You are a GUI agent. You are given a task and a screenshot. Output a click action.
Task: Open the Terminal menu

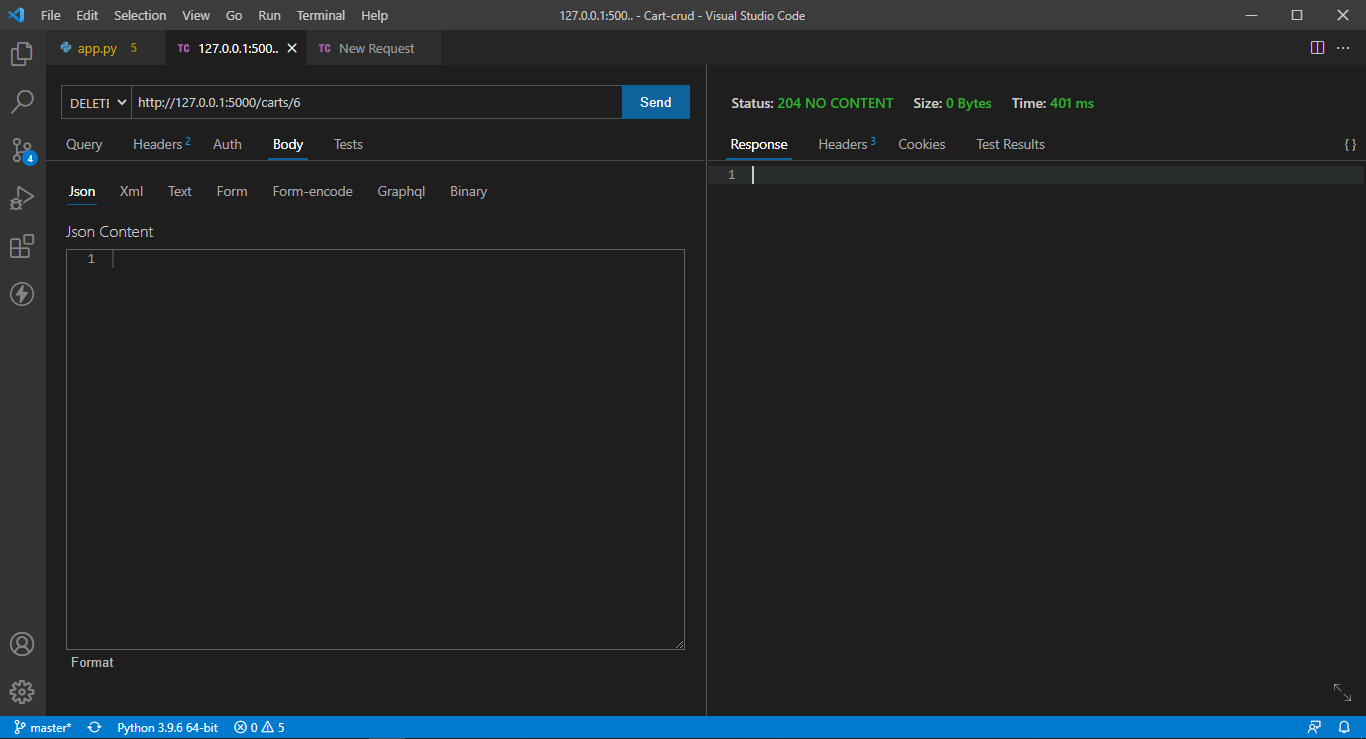pyautogui.click(x=321, y=15)
